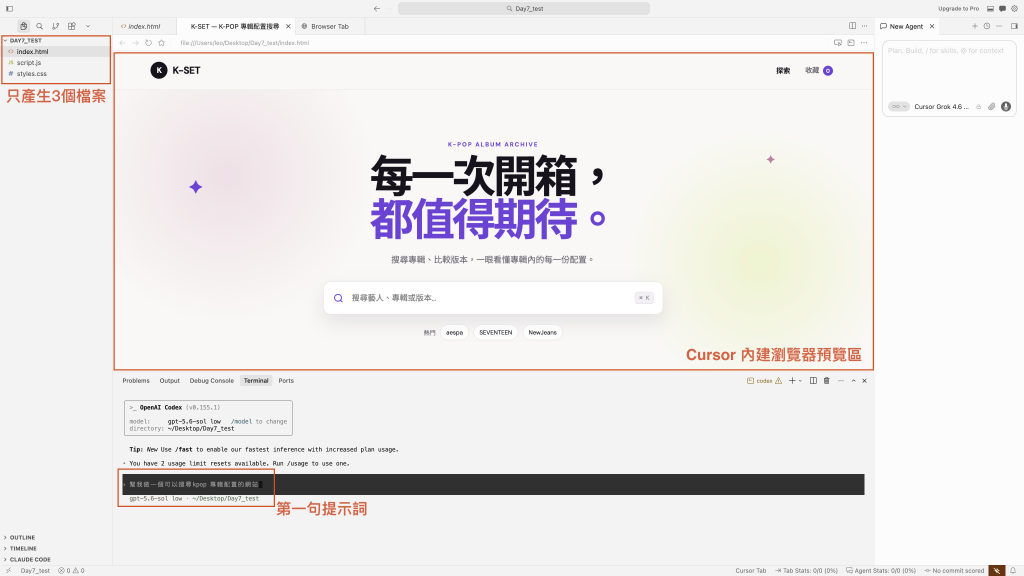
Task: Switch to the Output panel tab
Action: click(x=169, y=381)
